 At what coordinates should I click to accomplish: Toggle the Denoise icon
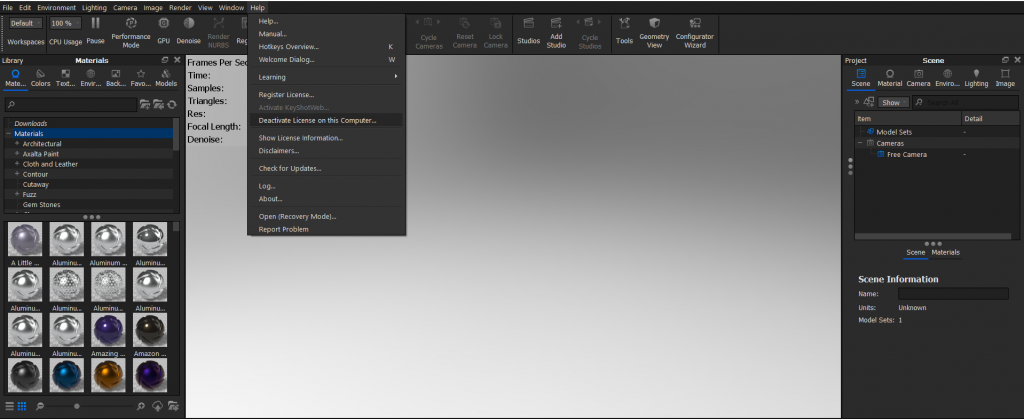pyautogui.click(x=189, y=30)
